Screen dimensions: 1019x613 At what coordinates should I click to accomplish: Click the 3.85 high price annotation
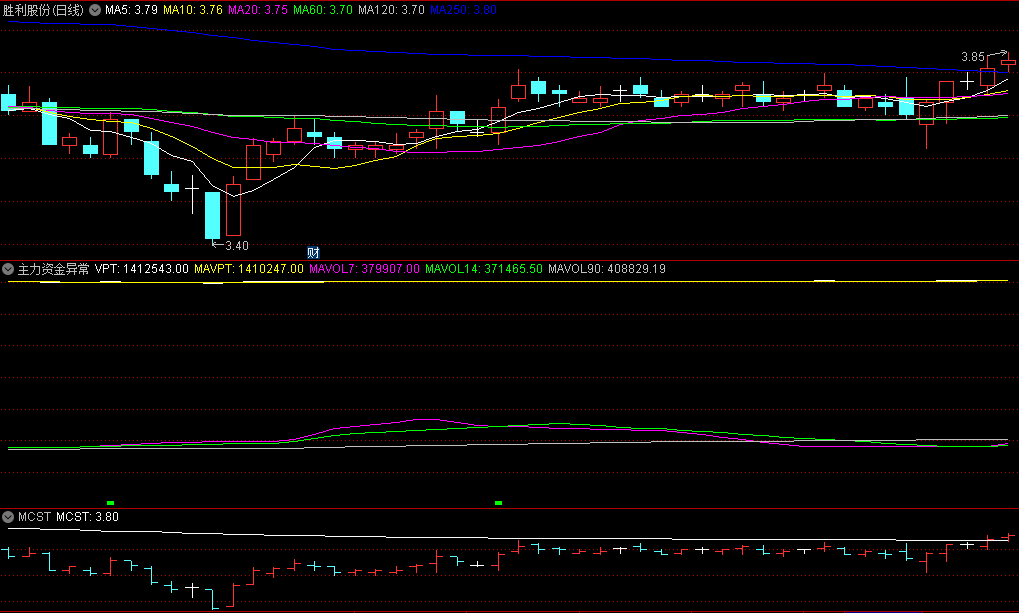coord(973,57)
